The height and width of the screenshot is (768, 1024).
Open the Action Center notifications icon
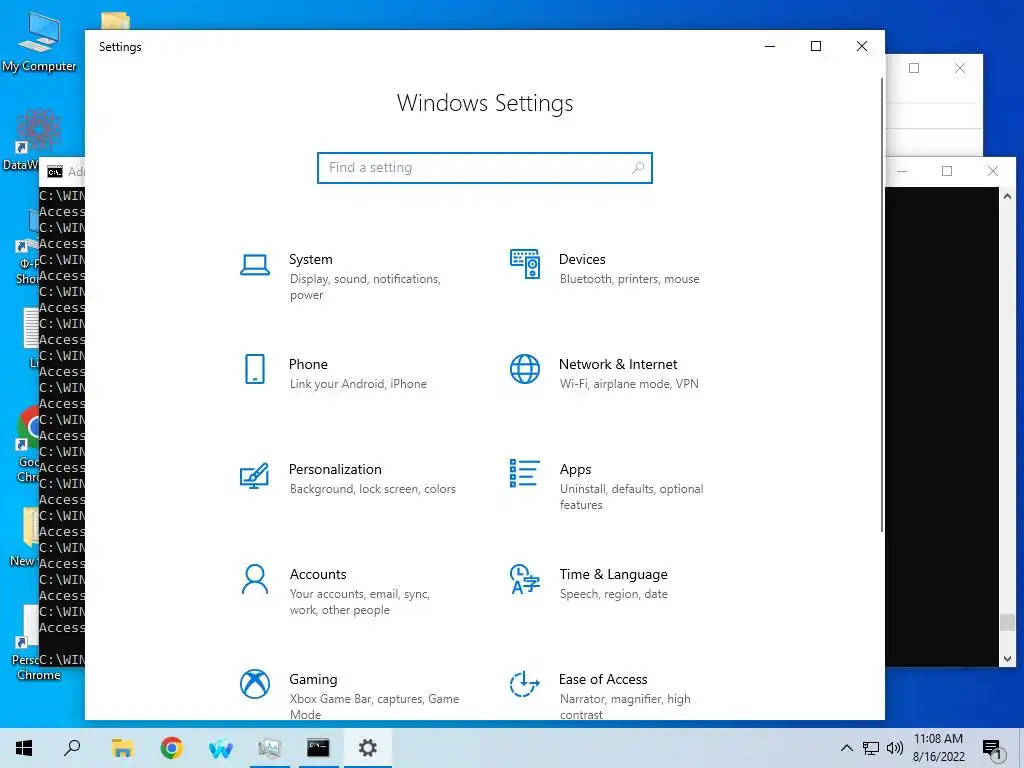[992, 748]
